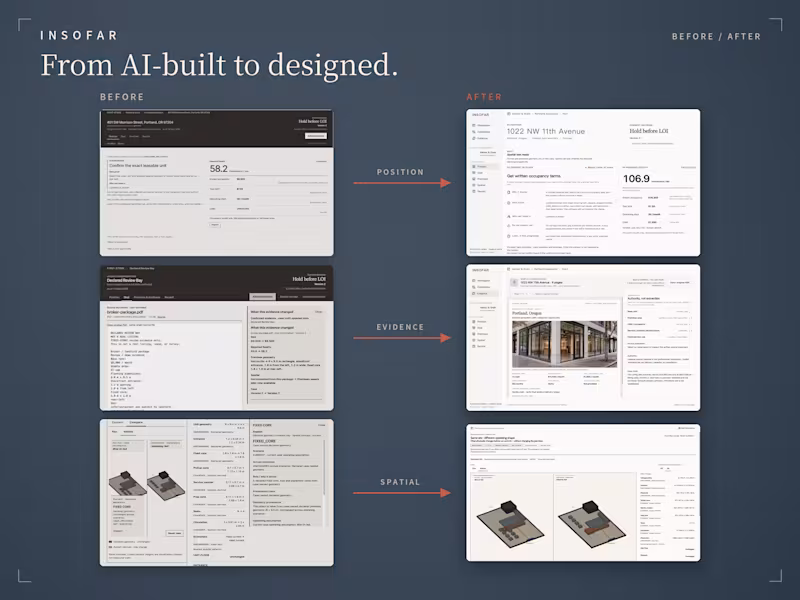
Task: Click the headline 'From AI-built to designed.'
Action: point(219,65)
